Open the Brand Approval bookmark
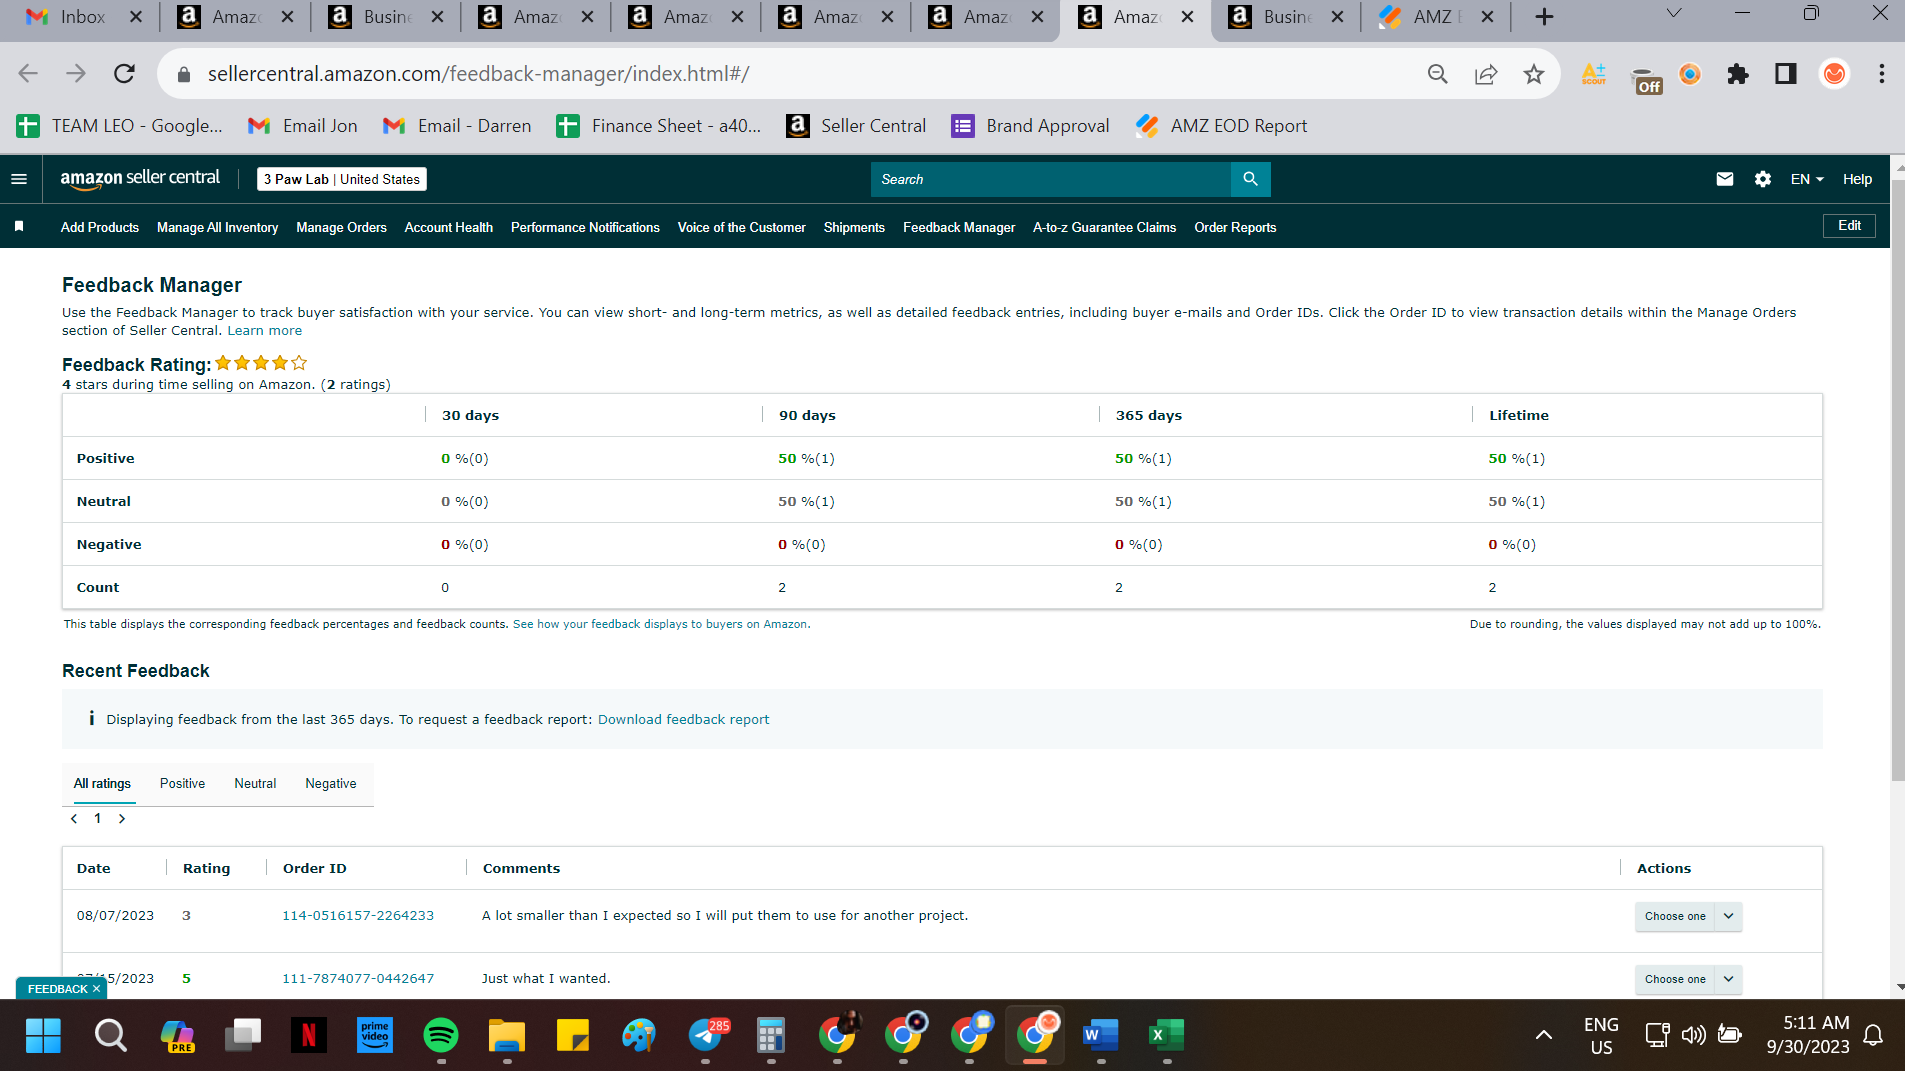 [x=1030, y=126]
